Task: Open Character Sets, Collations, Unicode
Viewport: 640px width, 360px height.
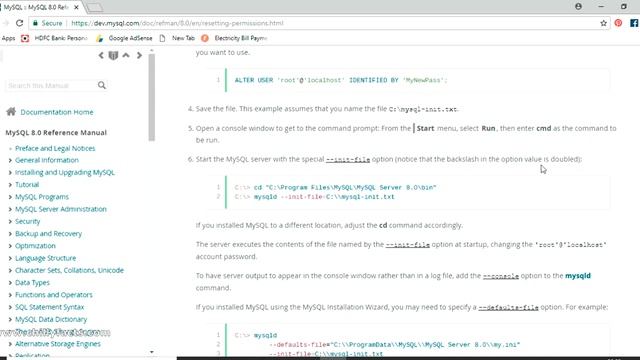Action: click(x=69, y=270)
